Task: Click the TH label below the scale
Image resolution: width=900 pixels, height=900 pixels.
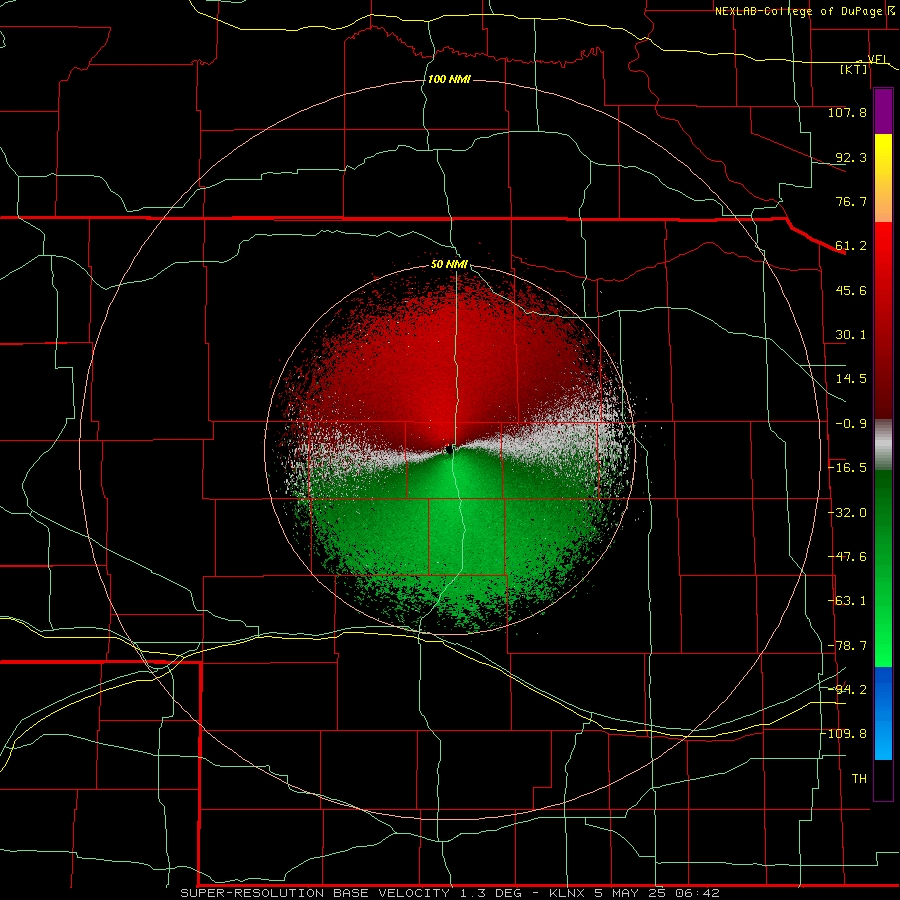Action: click(859, 779)
